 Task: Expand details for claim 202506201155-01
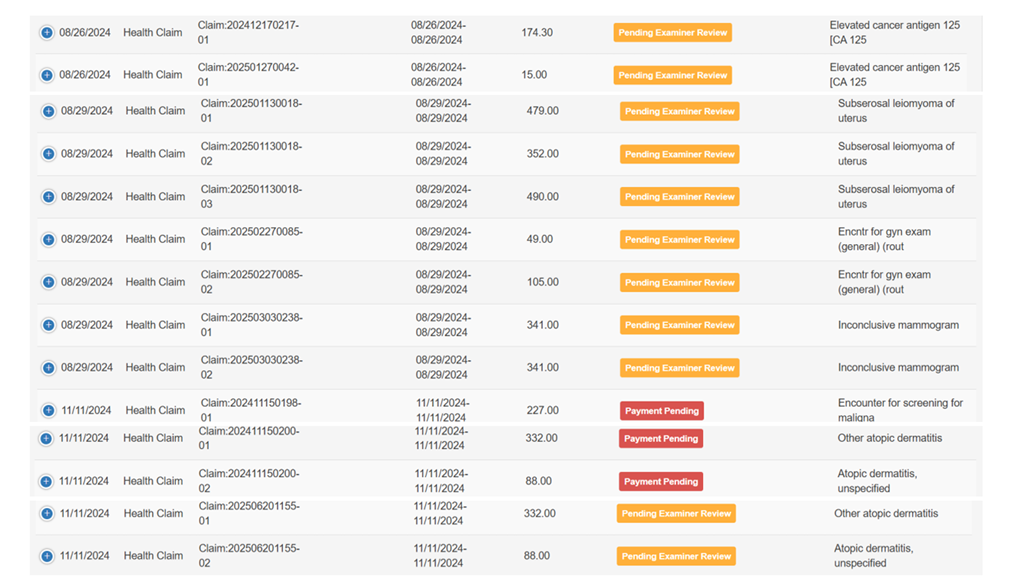pyautogui.click(x=47, y=514)
